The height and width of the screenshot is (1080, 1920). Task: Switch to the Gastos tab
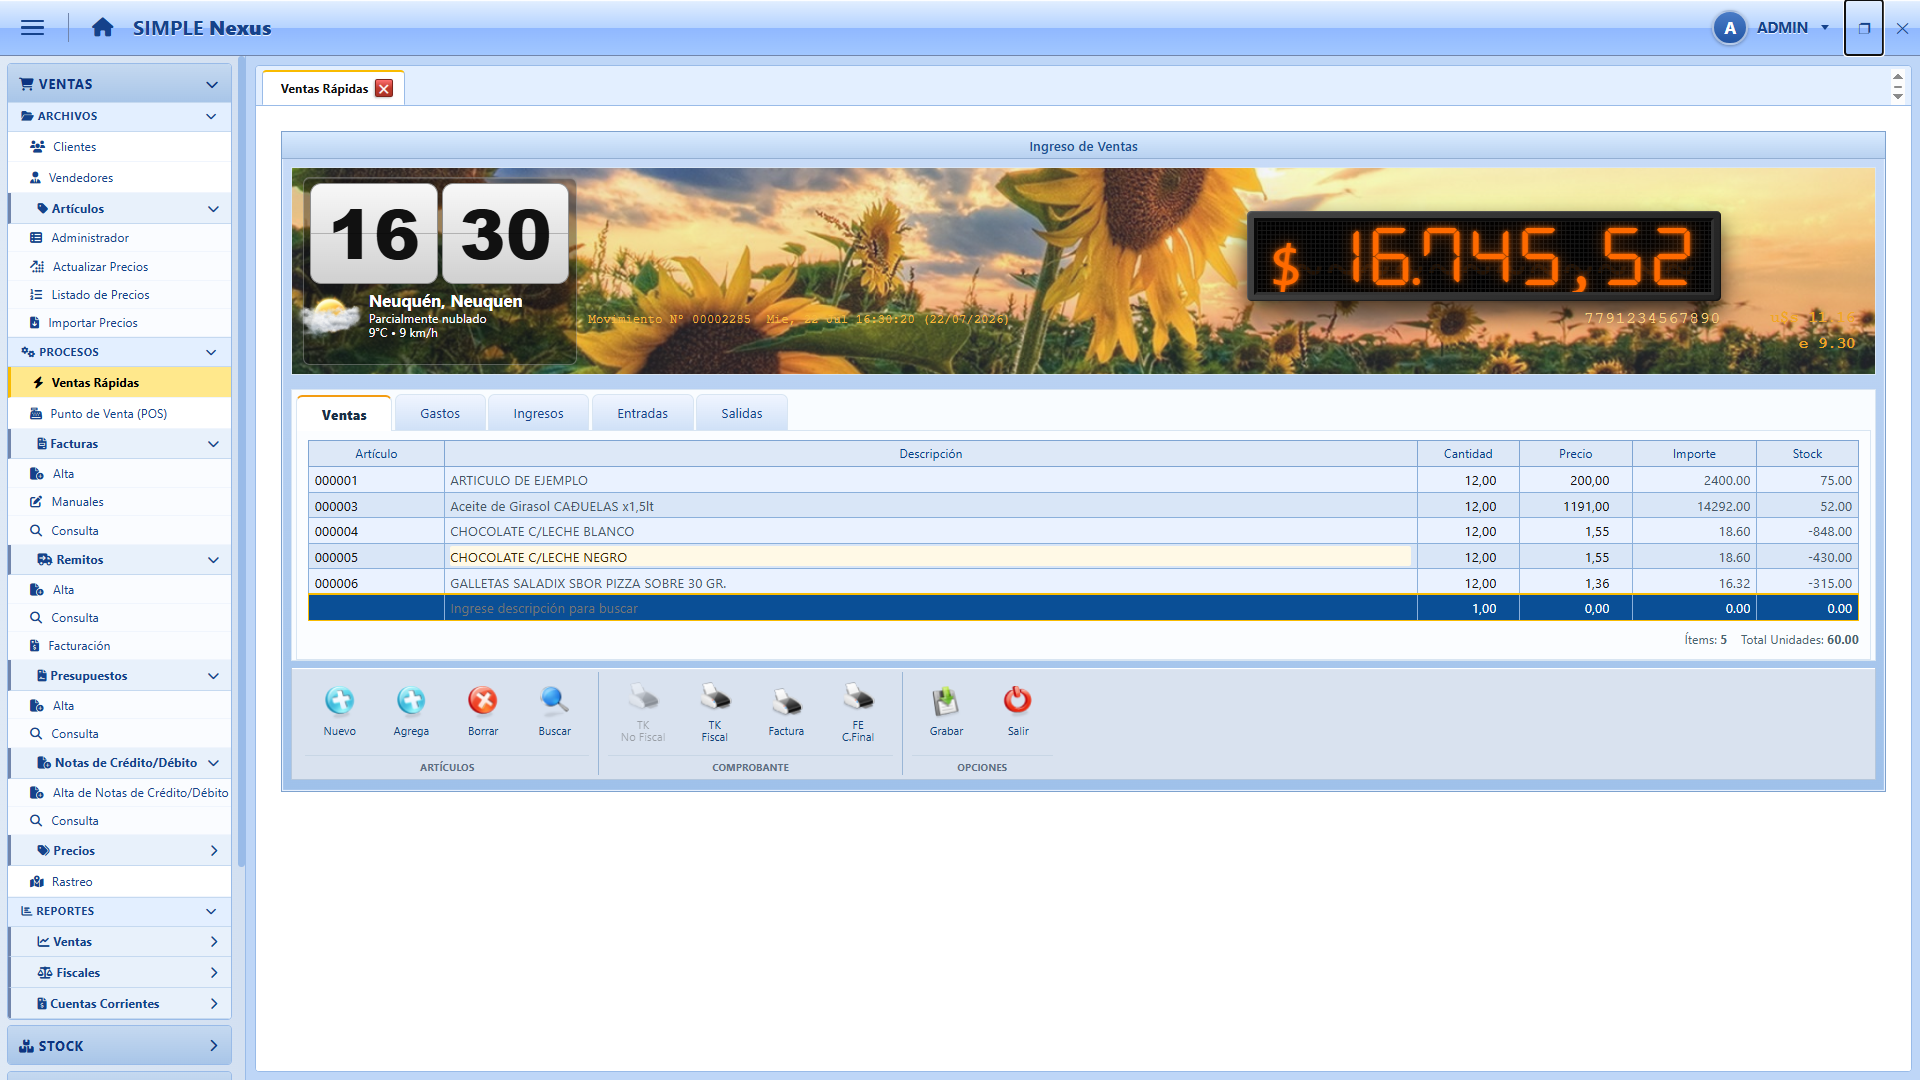[440, 414]
